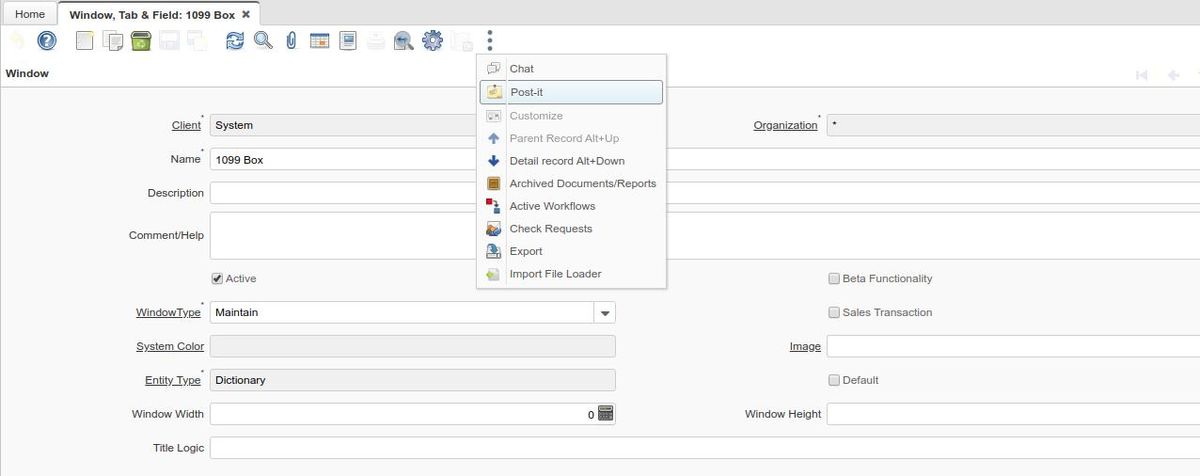Click into the Description input field
Viewport: 1200px width, 476px height.
coord(340,193)
